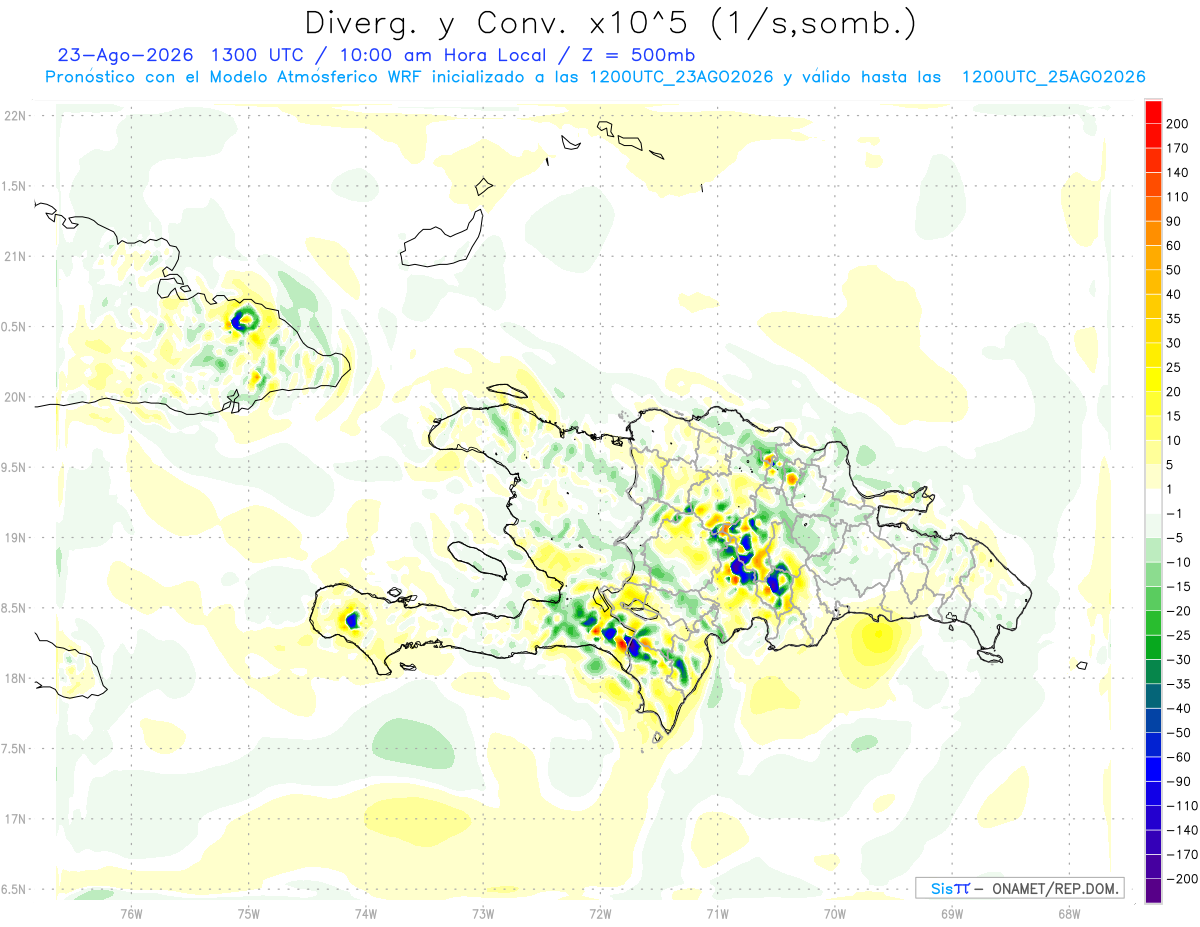
Task: Click the 17N latitude label
Action: [14, 819]
